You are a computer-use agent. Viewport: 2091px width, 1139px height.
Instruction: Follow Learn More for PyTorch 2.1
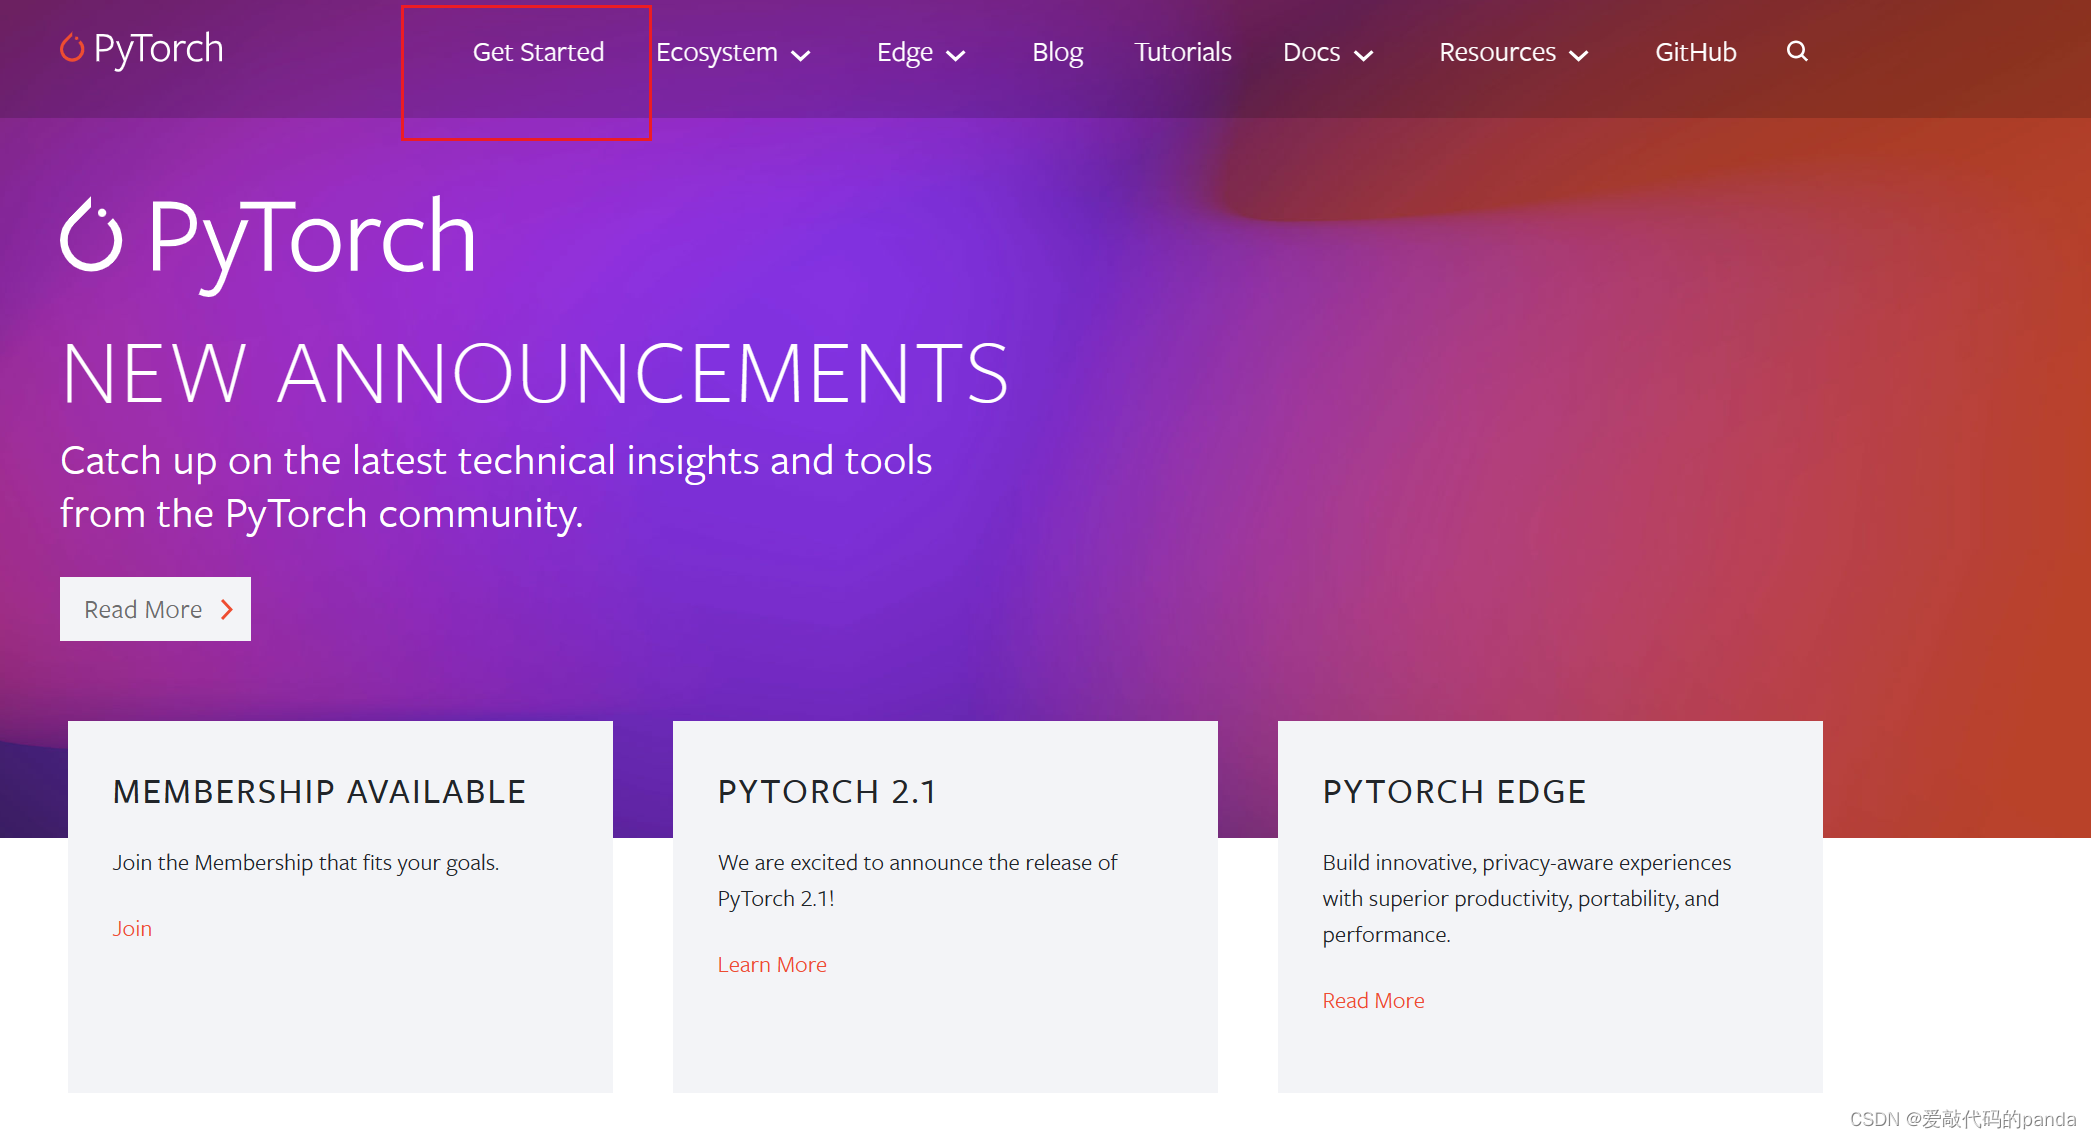[772, 964]
